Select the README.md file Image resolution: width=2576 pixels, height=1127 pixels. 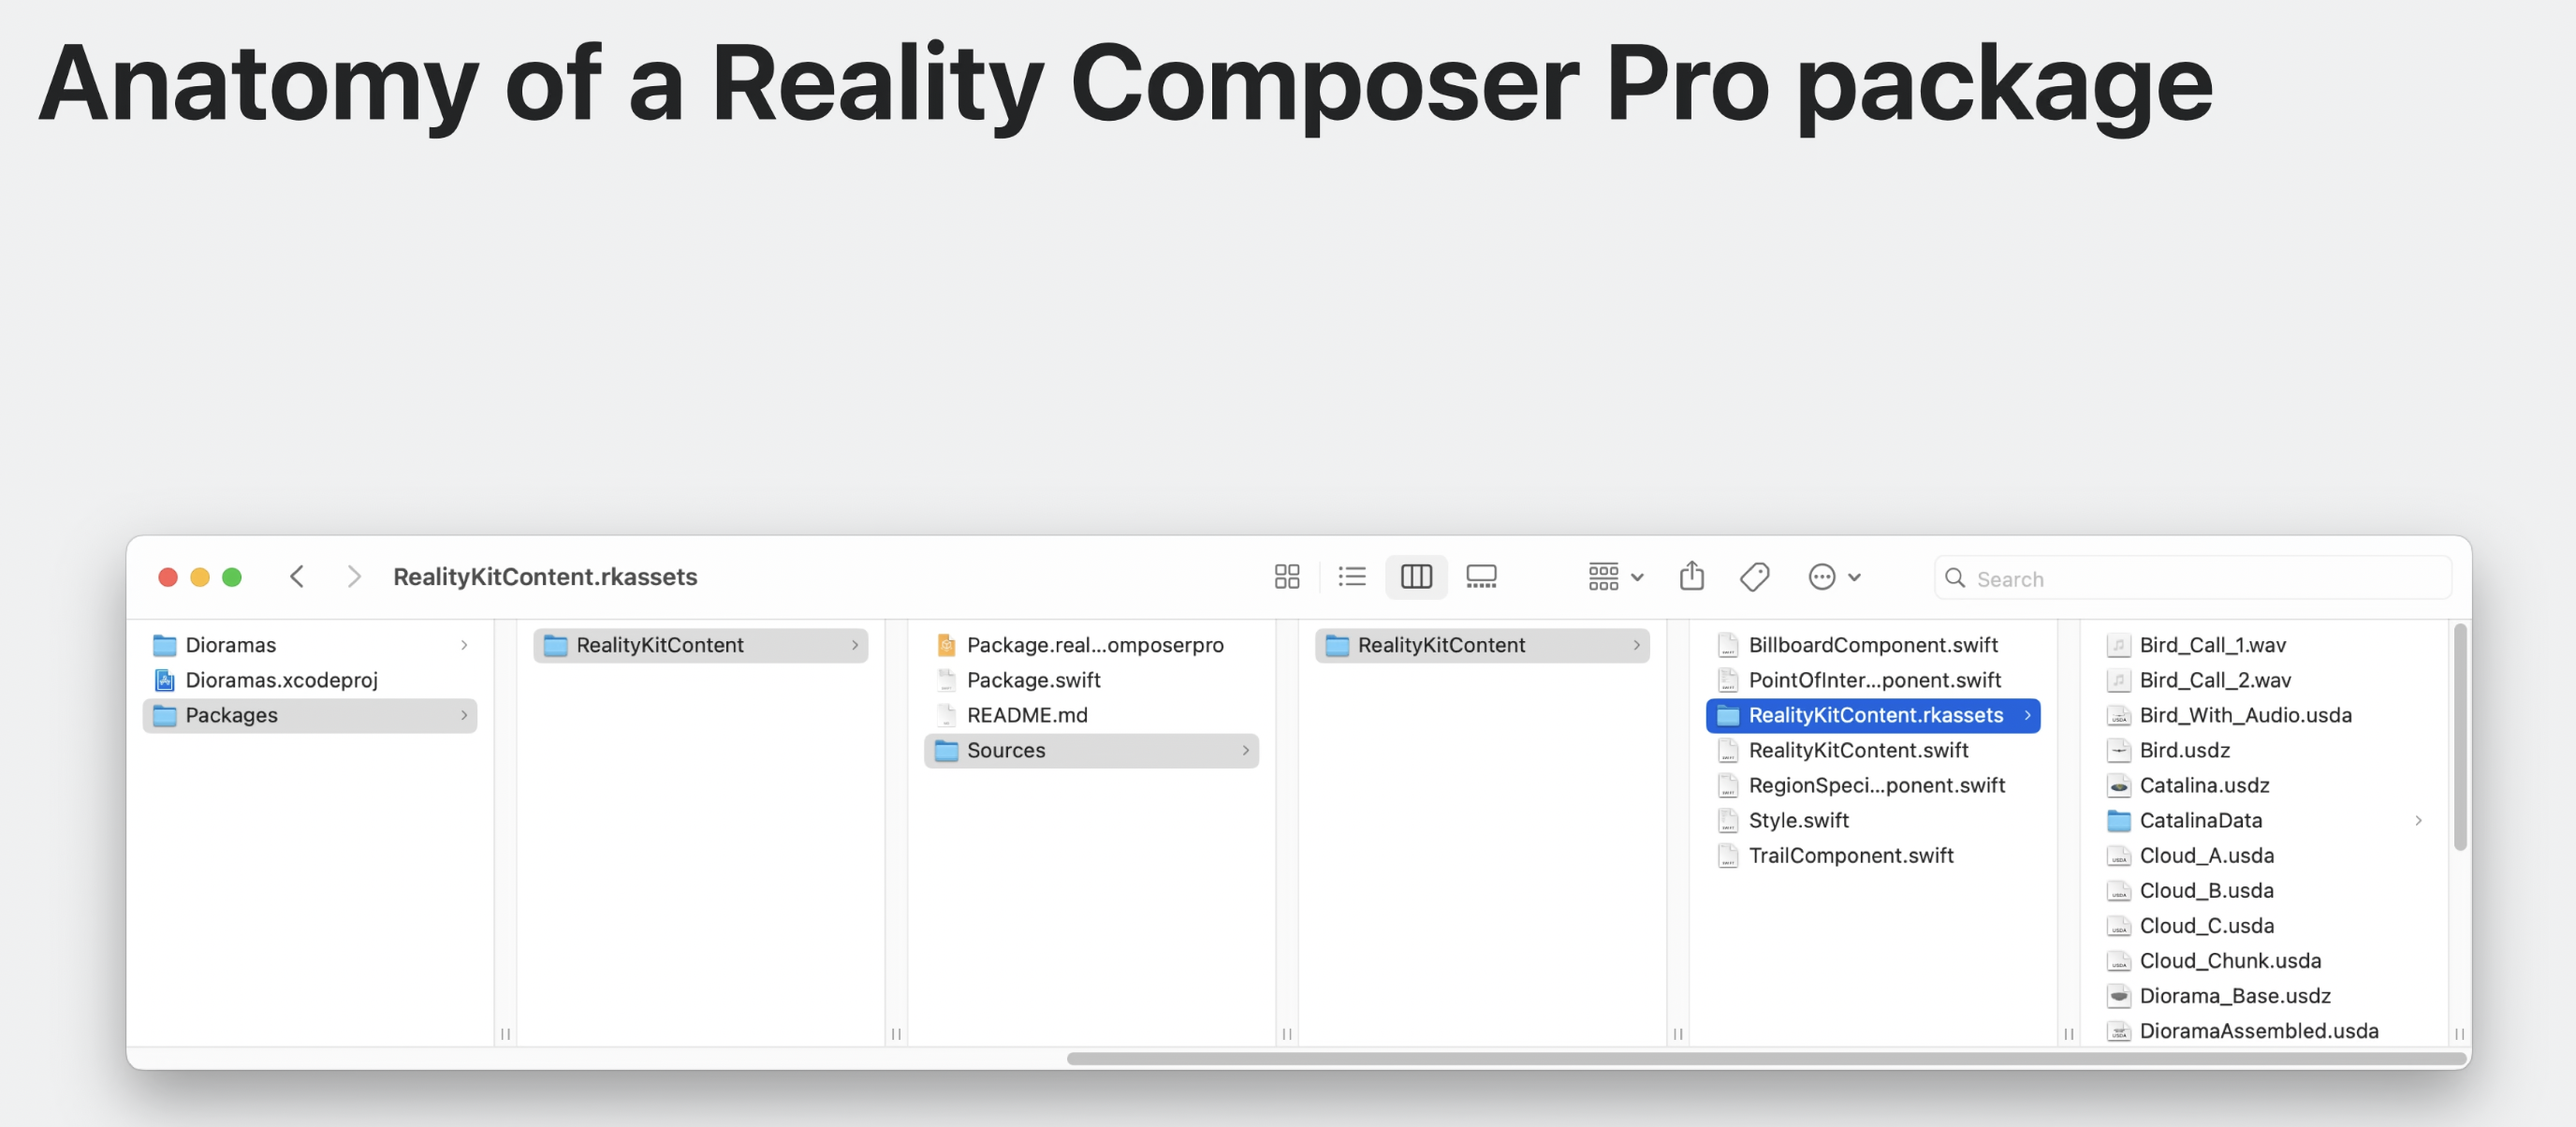click(1026, 715)
